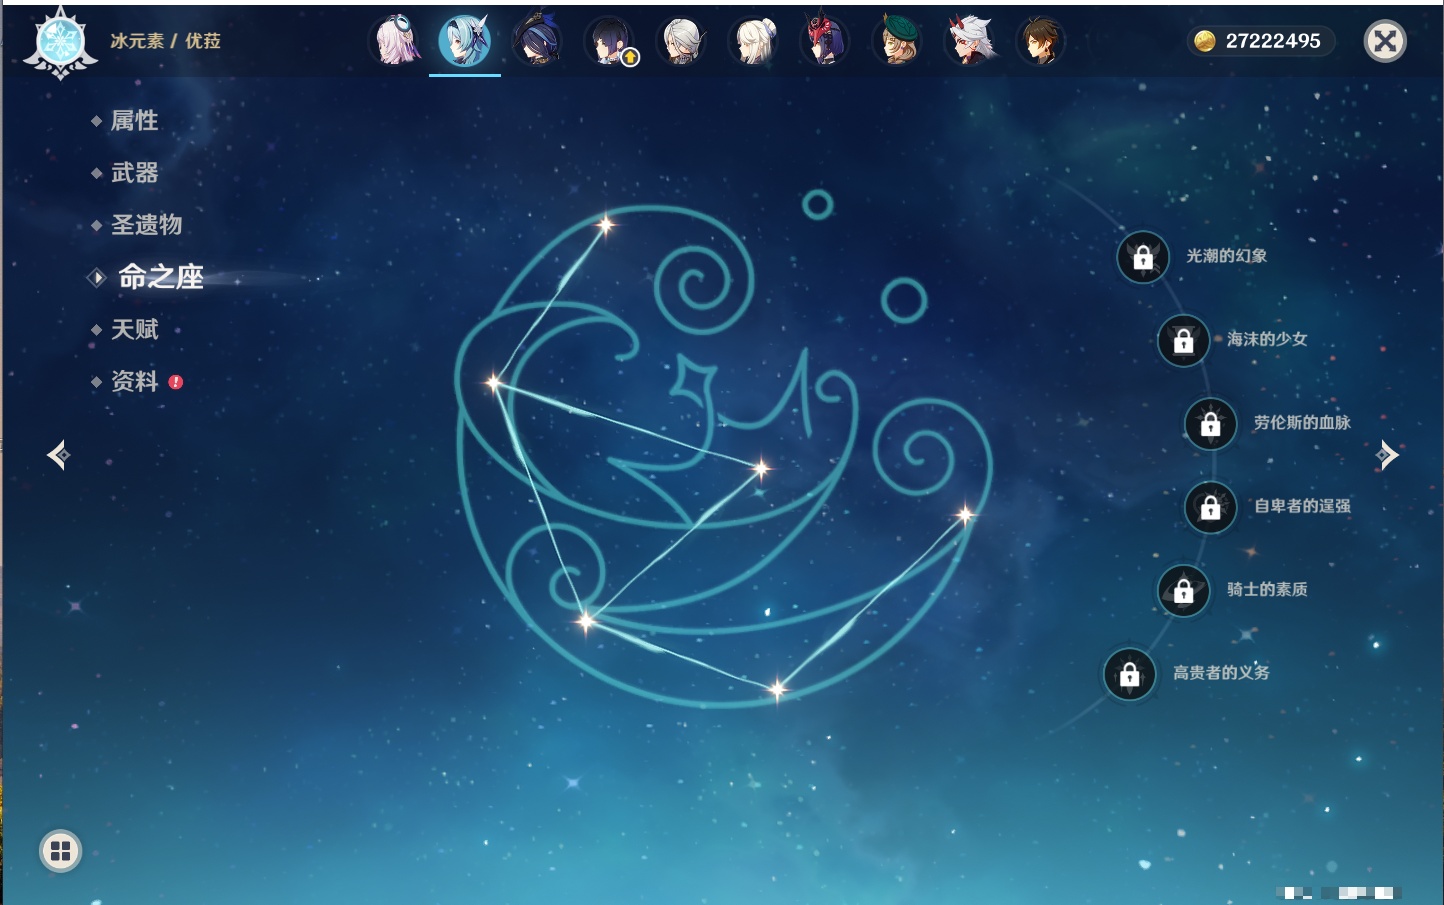The image size is (1444, 905).
Task: Open the 资料 profile menu
Action: click(134, 381)
